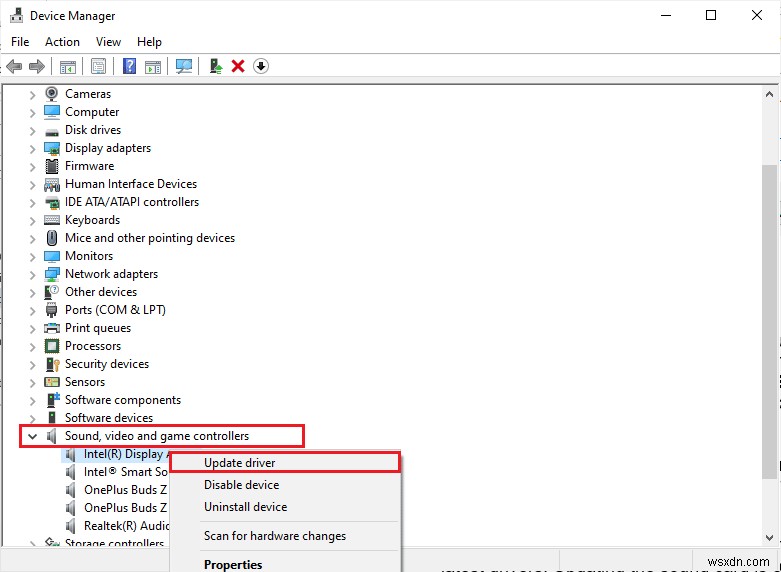Select Scan for hardware changes entry
Screen dimensions: 781x572
(285, 536)
